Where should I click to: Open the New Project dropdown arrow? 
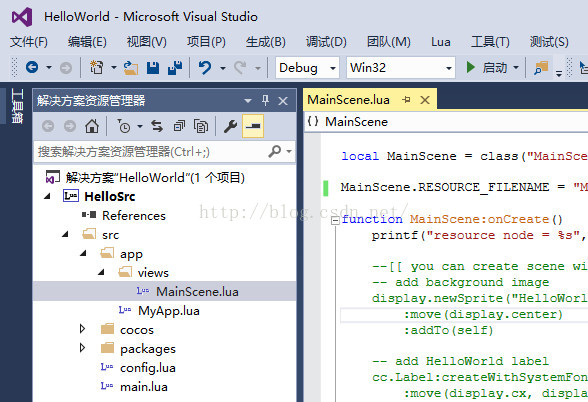pos(114,68)
